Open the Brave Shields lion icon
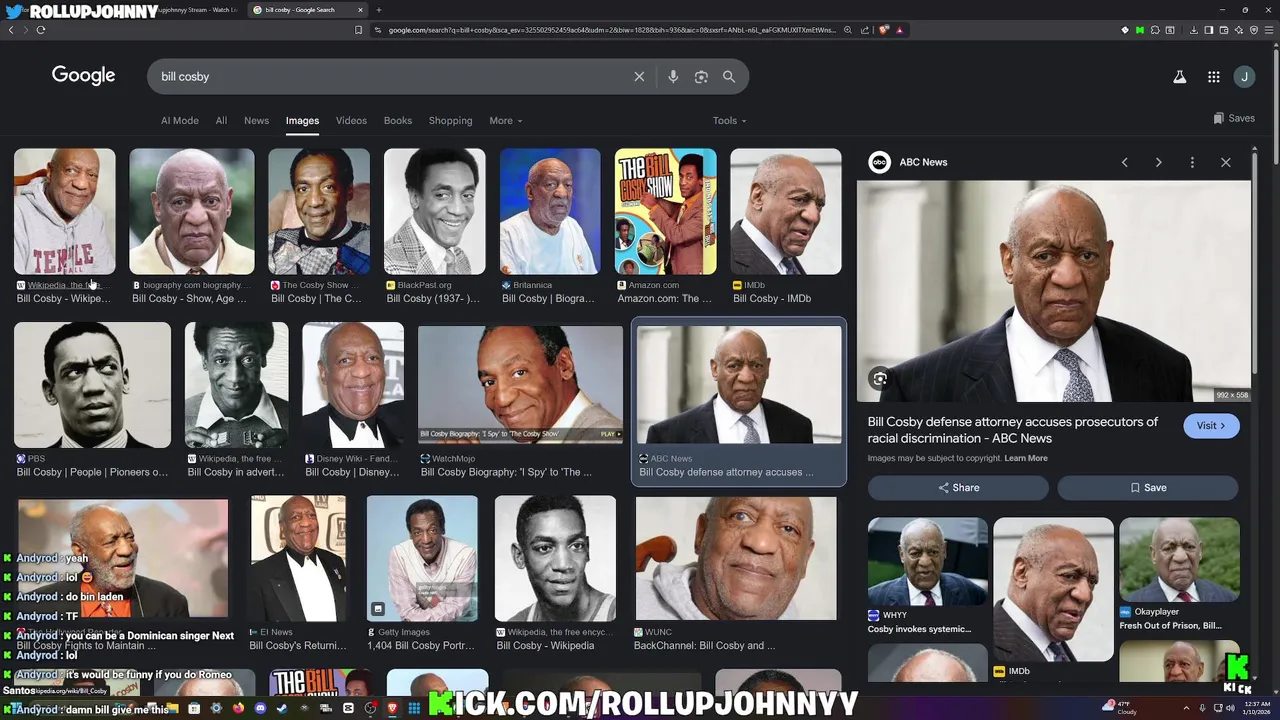The image size is (1280, 720). coord(884,30)
